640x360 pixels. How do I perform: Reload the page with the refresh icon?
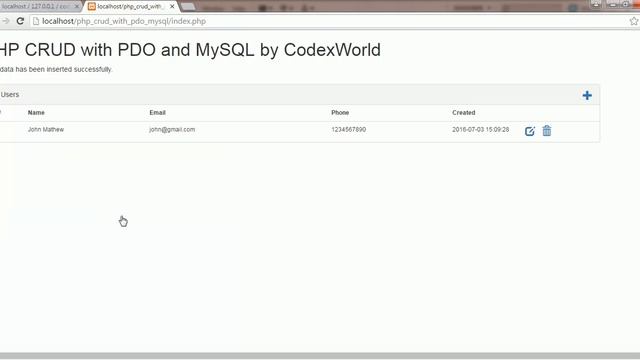point(20,21)
